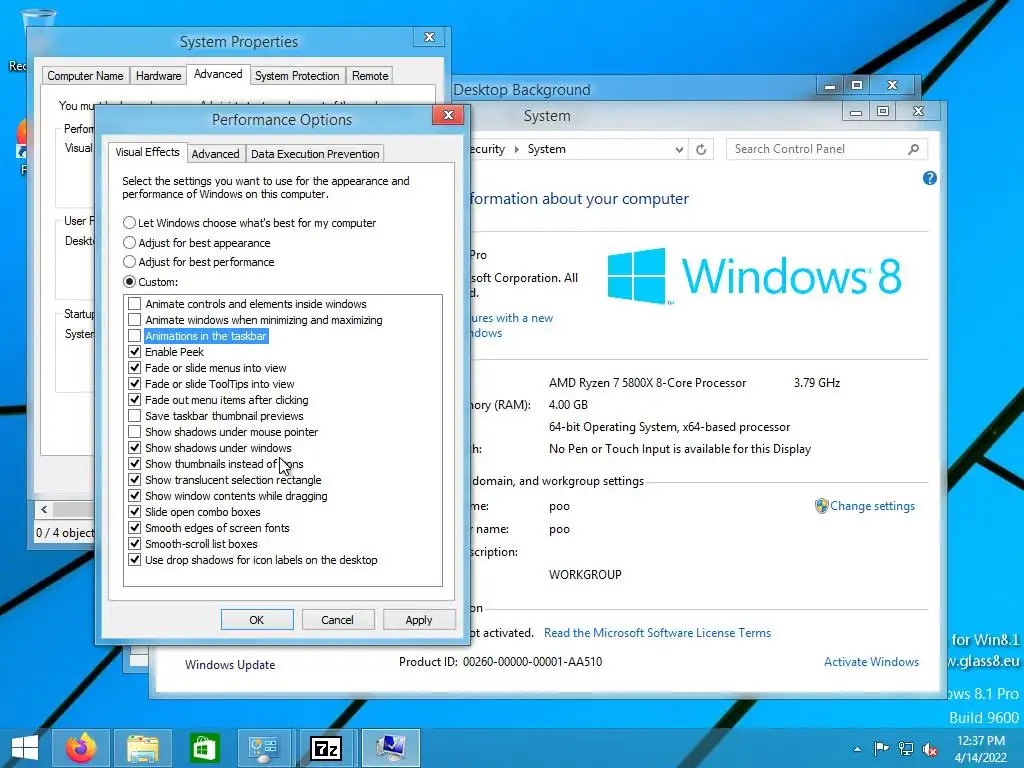Uncheck Show thumbnails instead of icons
The height and width of the screenshot is (768, 1024).
pyautogui.click(x=135, y=464)
